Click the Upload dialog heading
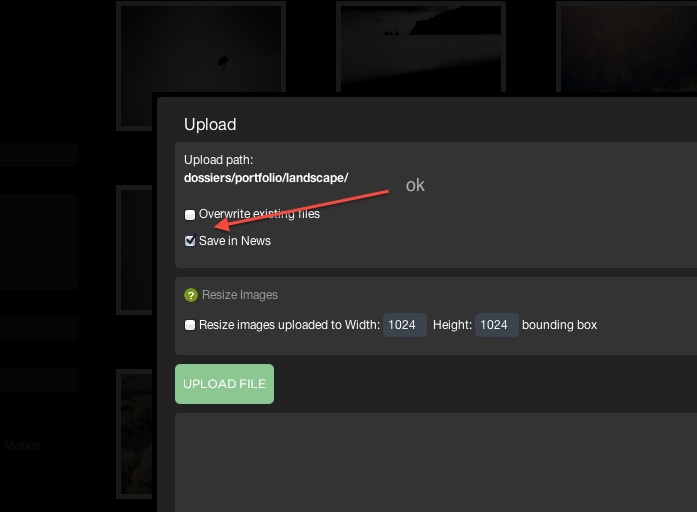This screenshot has width=697, height=512. (210, 124)
